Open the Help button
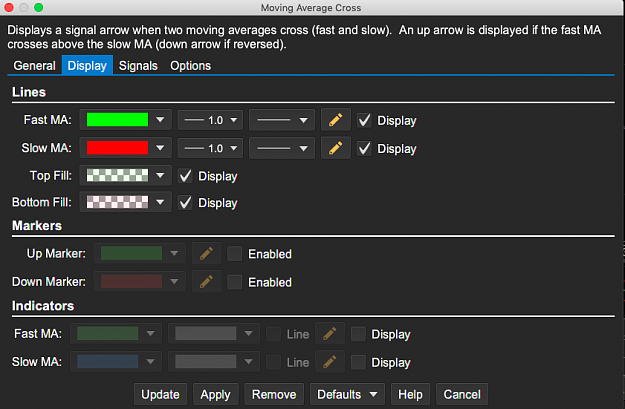The image size is (625, 409). pyautogui.click(x=410, y=395)
